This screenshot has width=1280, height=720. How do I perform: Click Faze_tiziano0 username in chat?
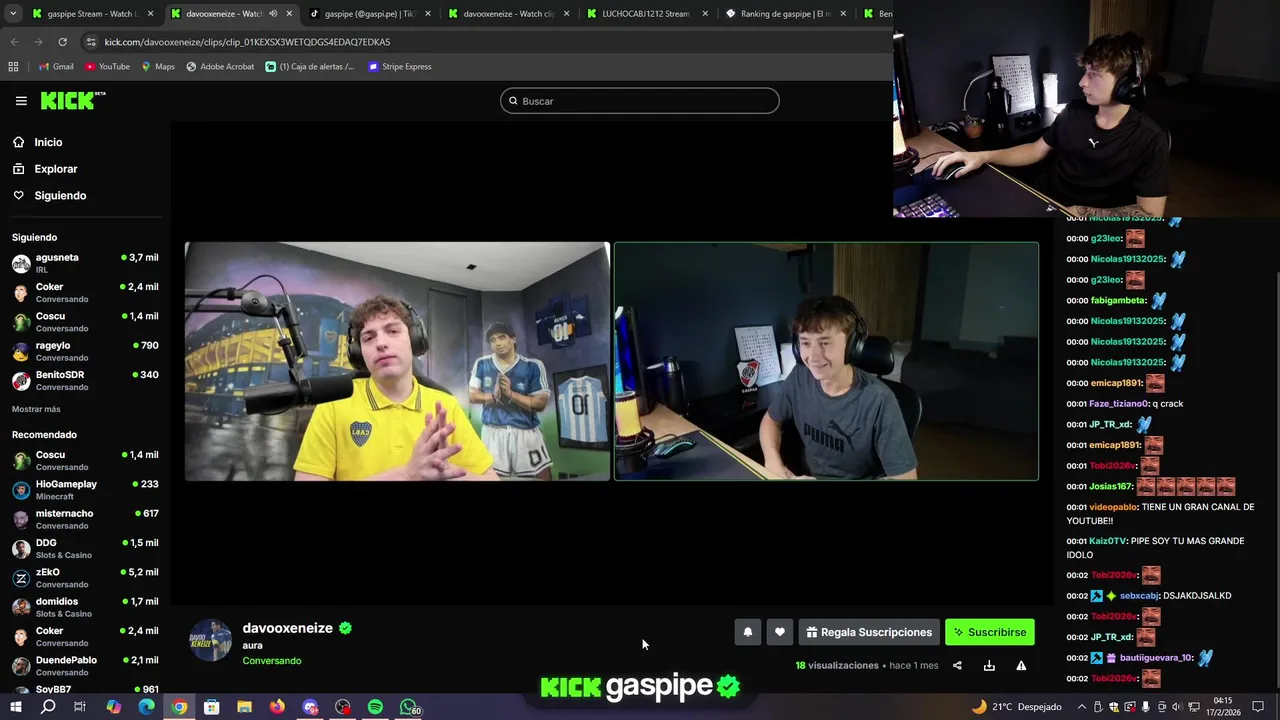tap(1118, 404)
